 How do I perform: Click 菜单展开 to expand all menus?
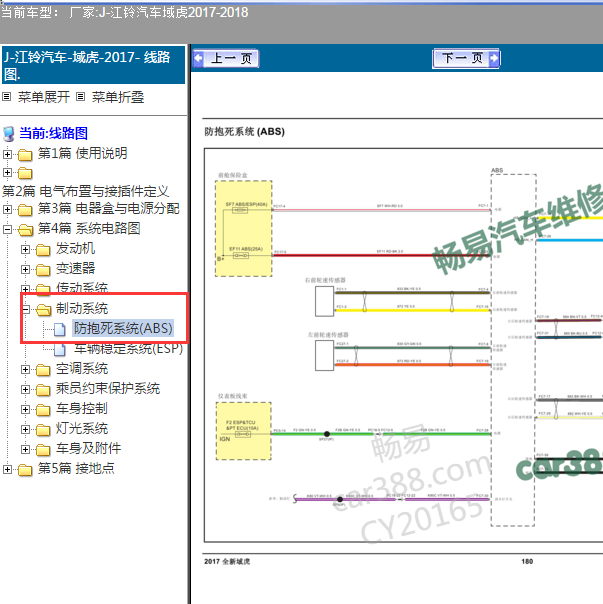coord(44,97)
